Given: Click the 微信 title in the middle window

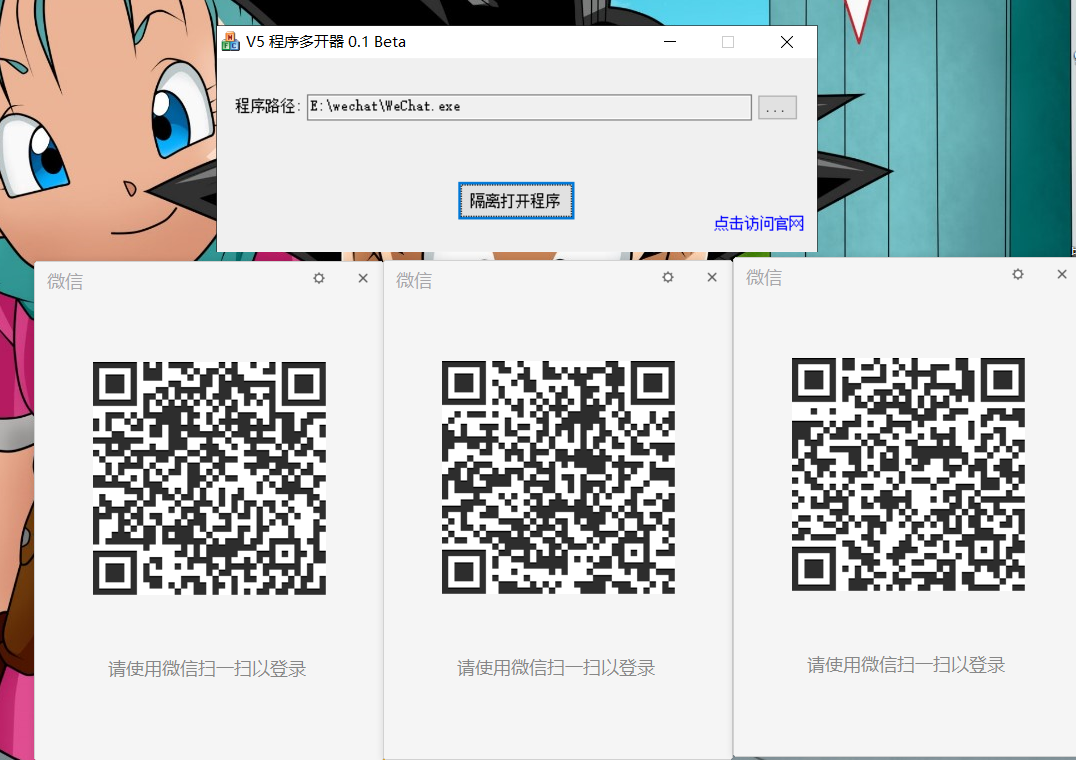Looking at the screenshot, I should [414, 281].
